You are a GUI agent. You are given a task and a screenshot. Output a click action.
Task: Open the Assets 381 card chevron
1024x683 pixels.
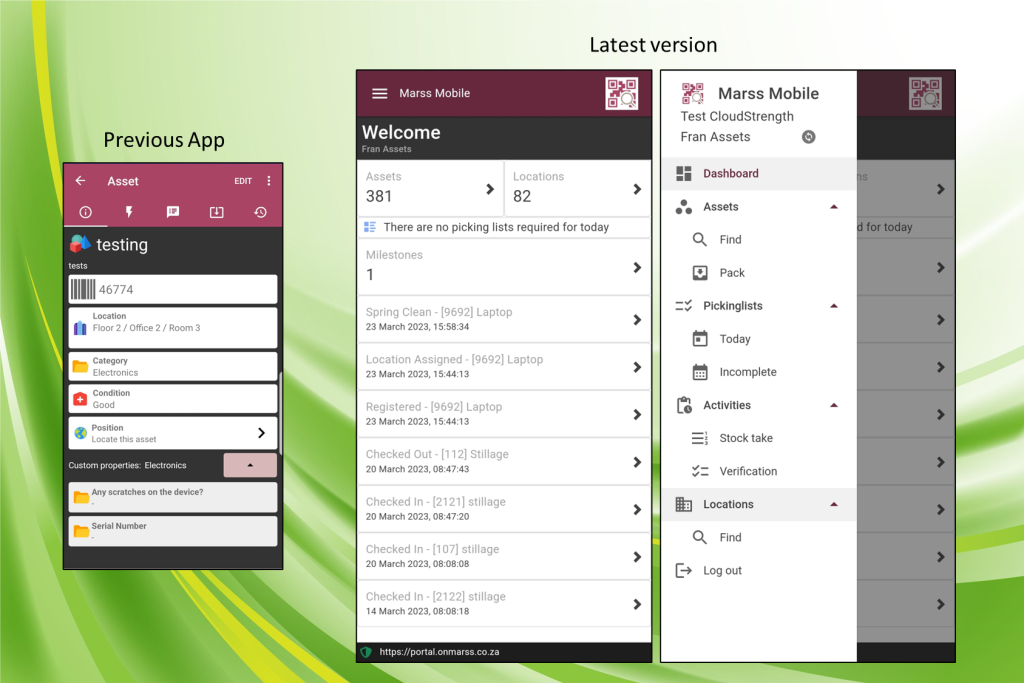490,189
